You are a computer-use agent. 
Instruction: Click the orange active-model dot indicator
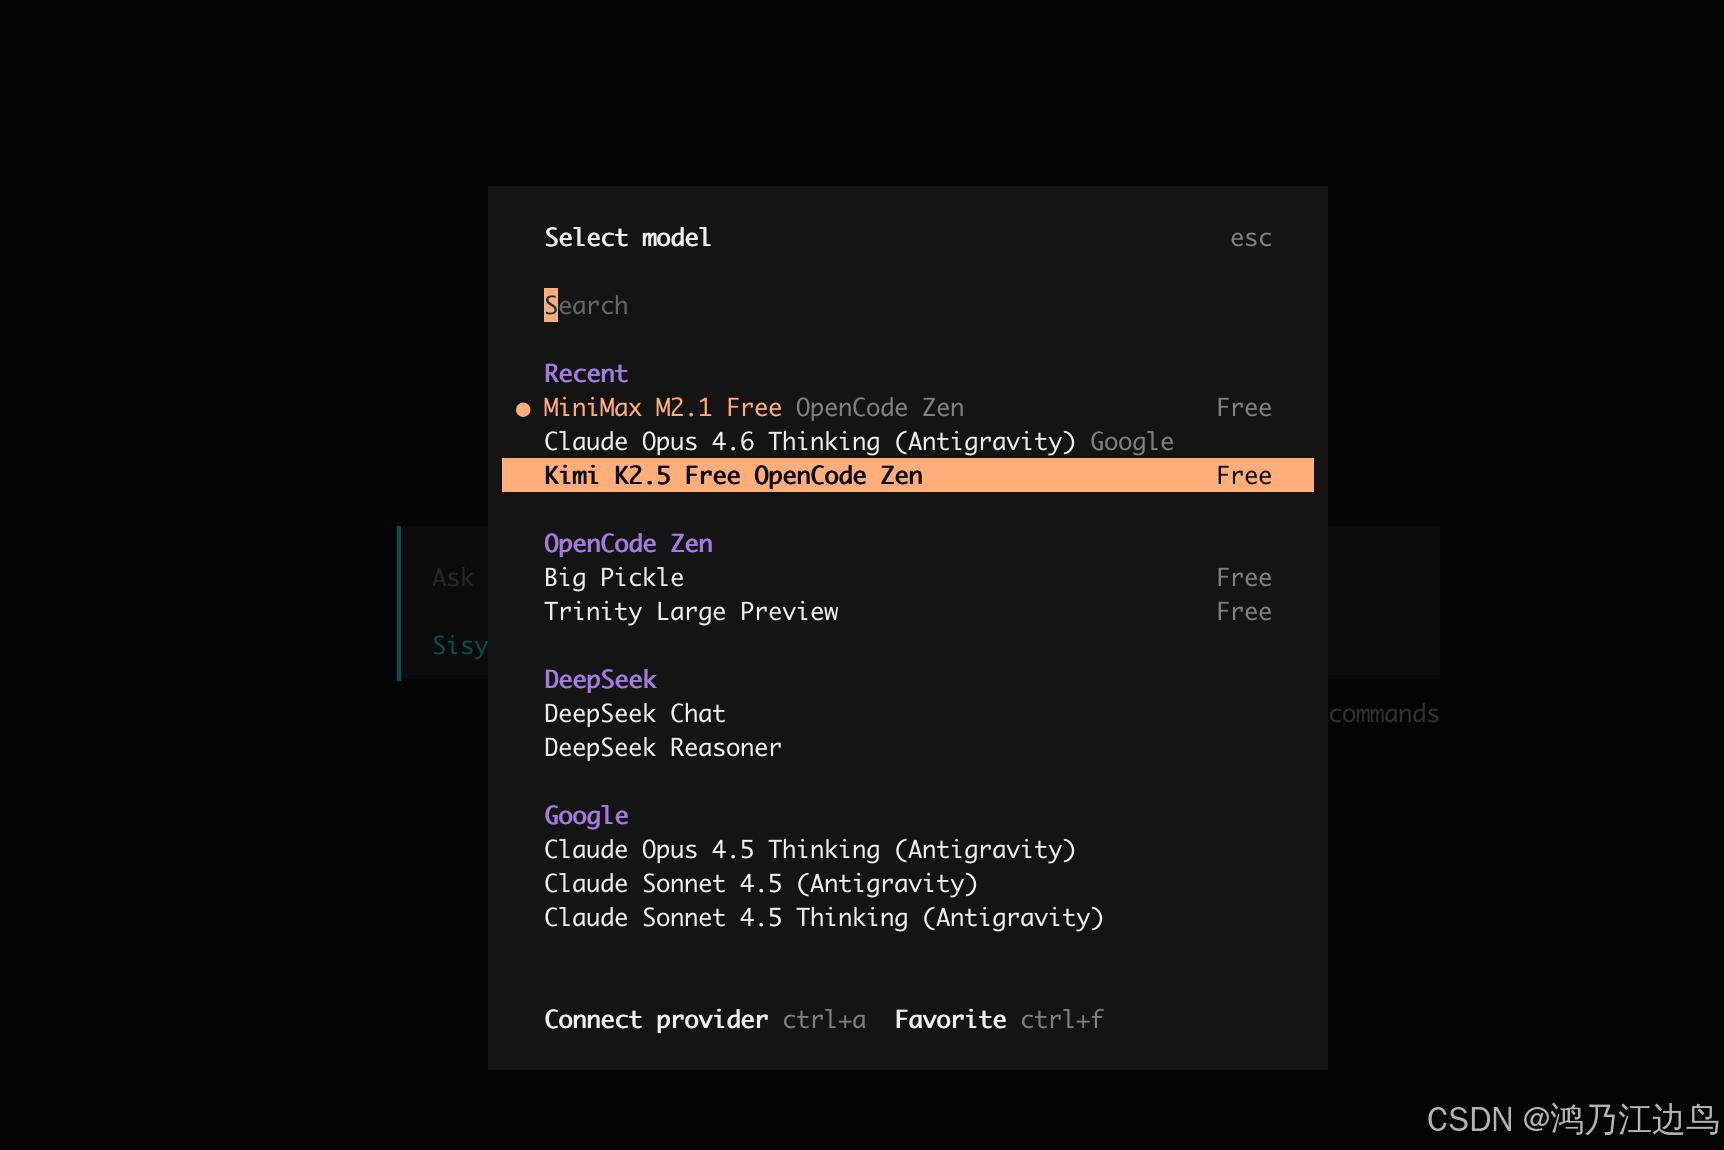pos(523,409)
